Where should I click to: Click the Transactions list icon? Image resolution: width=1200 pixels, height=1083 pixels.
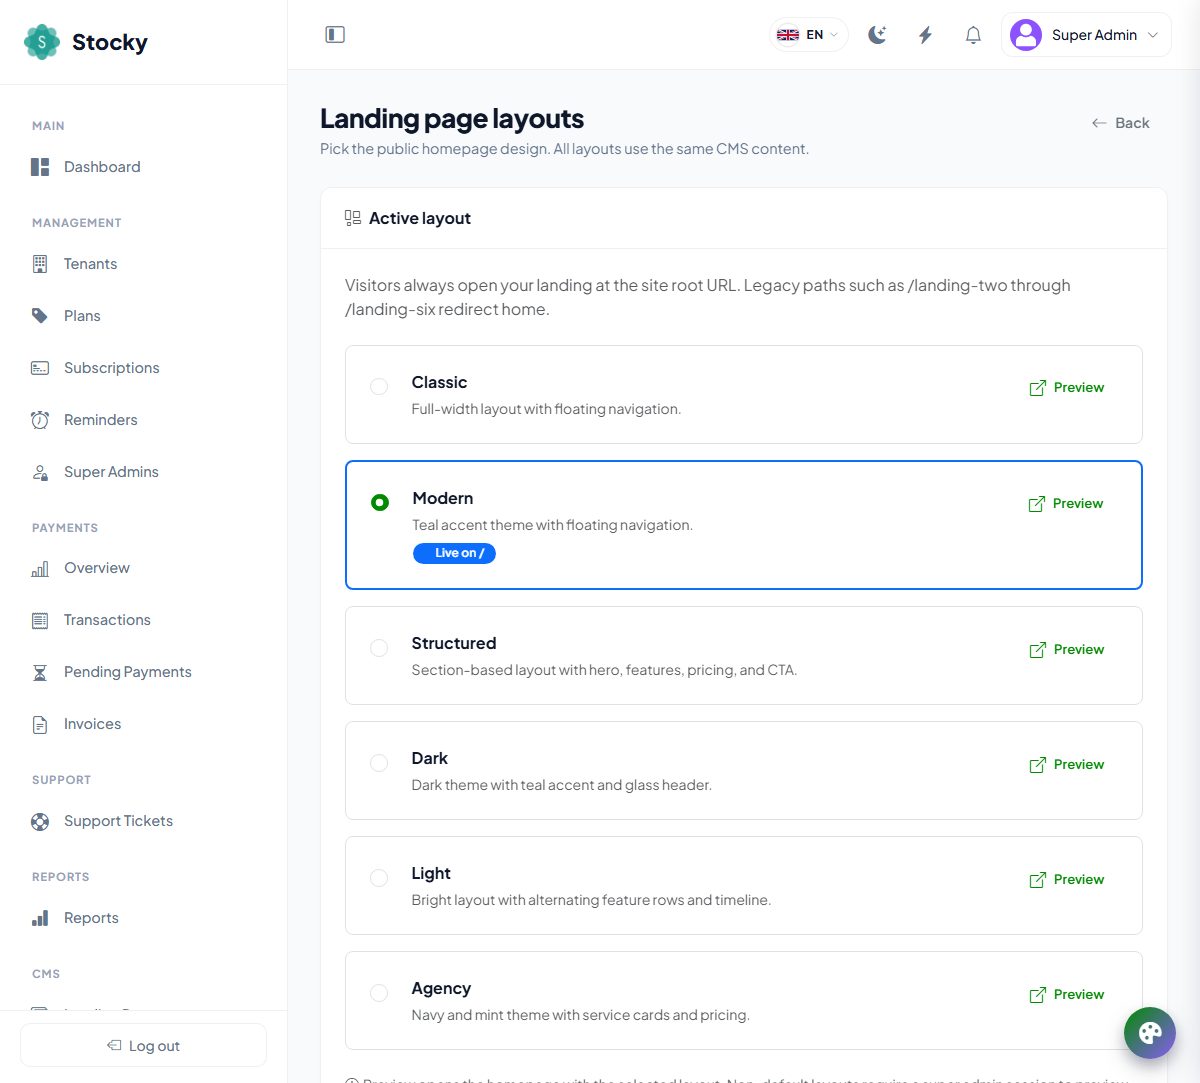pyautogui.click(x=40, y=620)
